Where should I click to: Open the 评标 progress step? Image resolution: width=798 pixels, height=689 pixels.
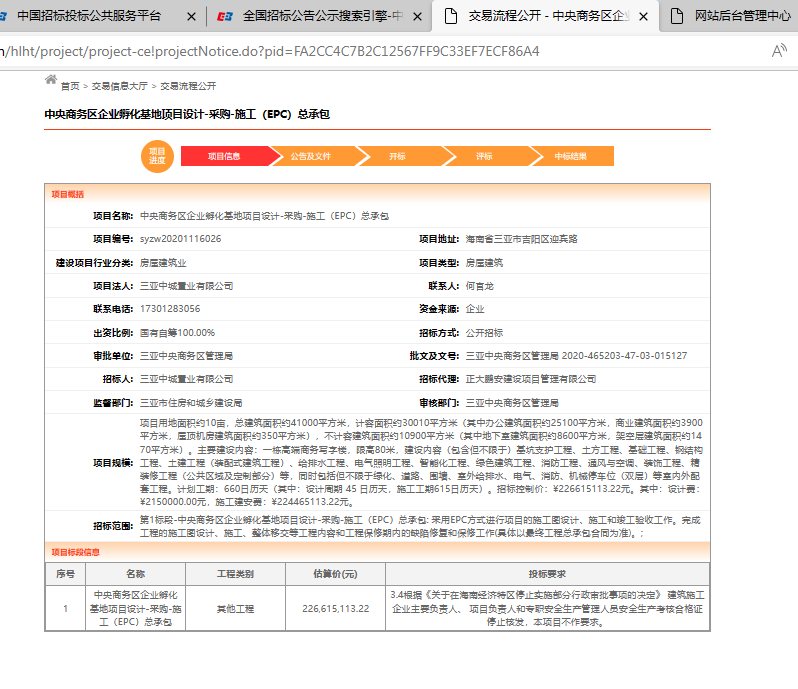(x=484, y=156)
